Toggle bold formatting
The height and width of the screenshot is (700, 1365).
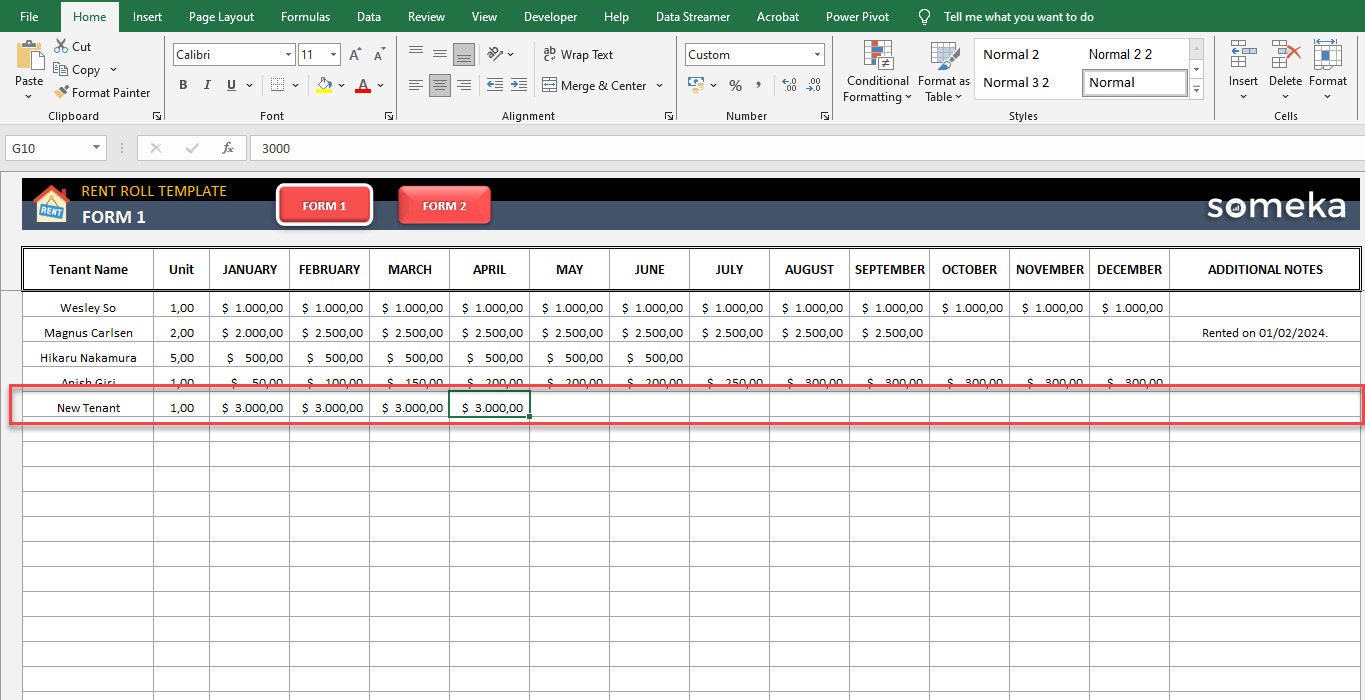click(183, 85)
